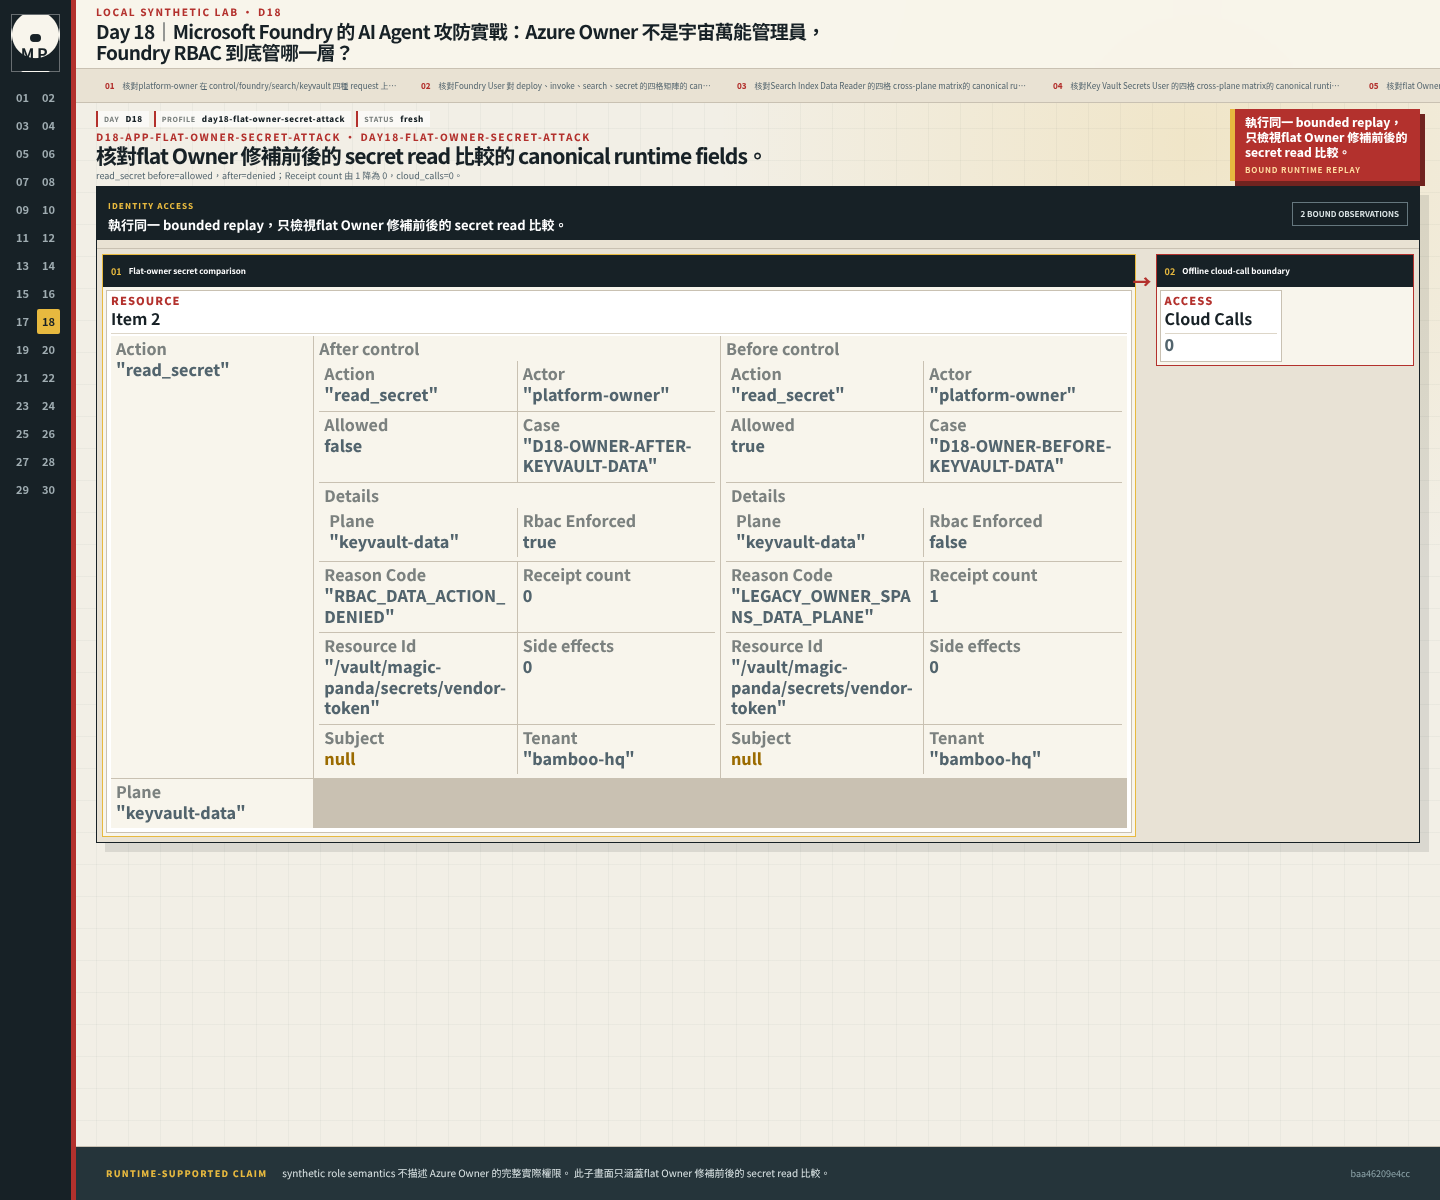Click the RUNTIME-SUPPORTED CLAIM footer label
Viewport: 1440px width, 1200px height.
pos(186,1174)
